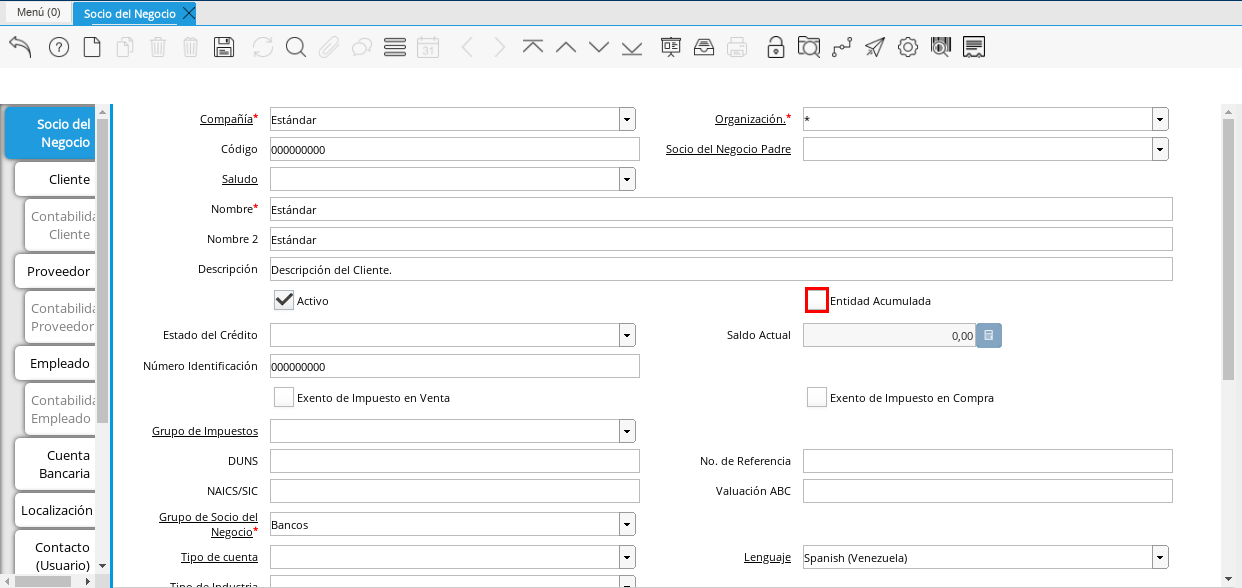Expand the Estado del Crédito dropdown arrow
Image resolution: width=1242 pixels, height=588 pixels.
[x=627, y=335]
